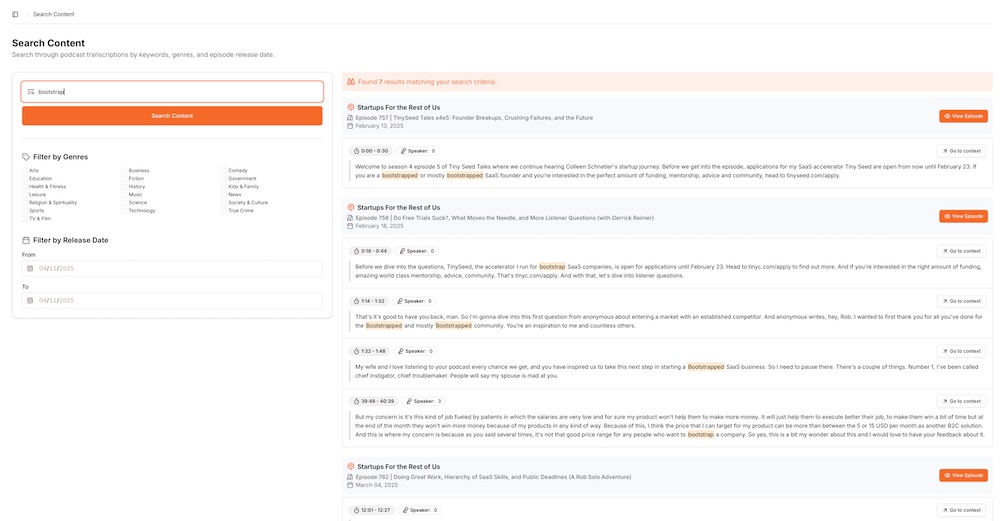Check the Religion & Spirituality checkbox

pos(25,203)
